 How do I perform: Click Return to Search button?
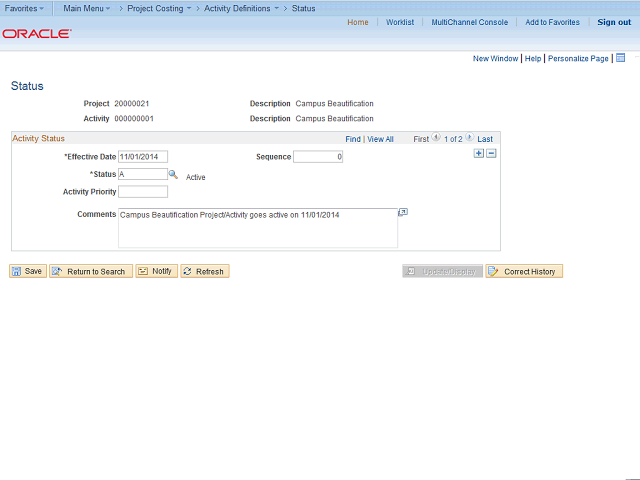[x=91, y=271]
